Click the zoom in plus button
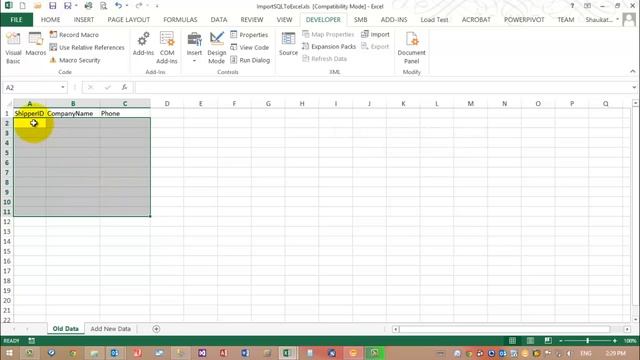 615,340
